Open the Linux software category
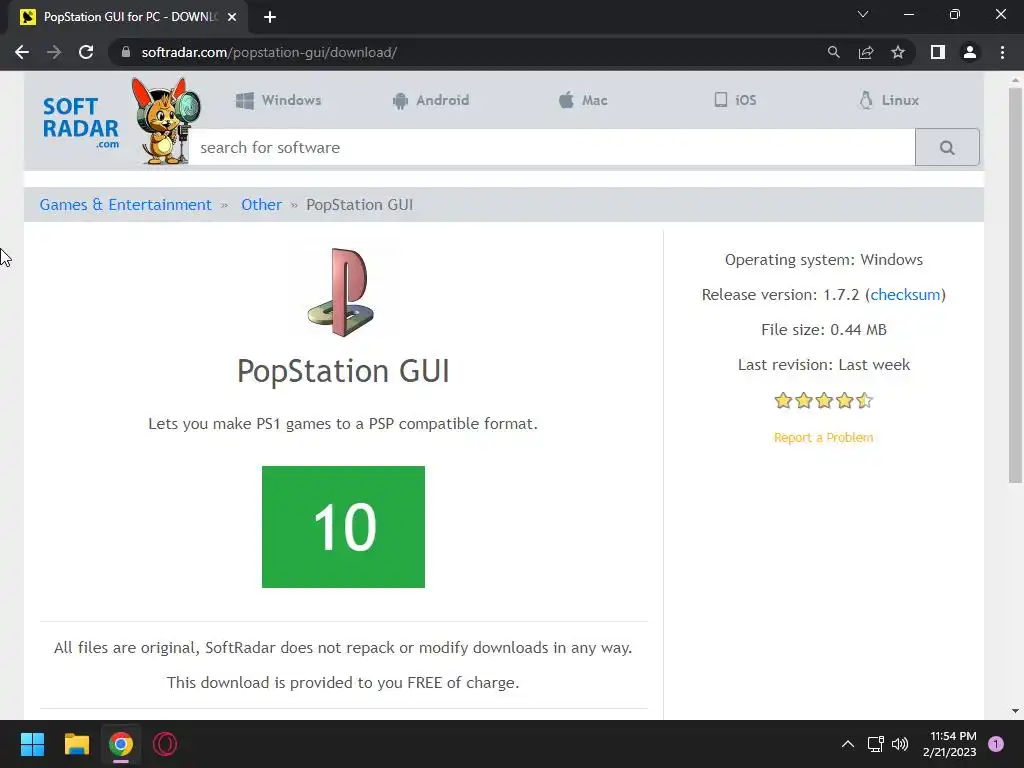 pyautogui.click(x=889, y=100)
